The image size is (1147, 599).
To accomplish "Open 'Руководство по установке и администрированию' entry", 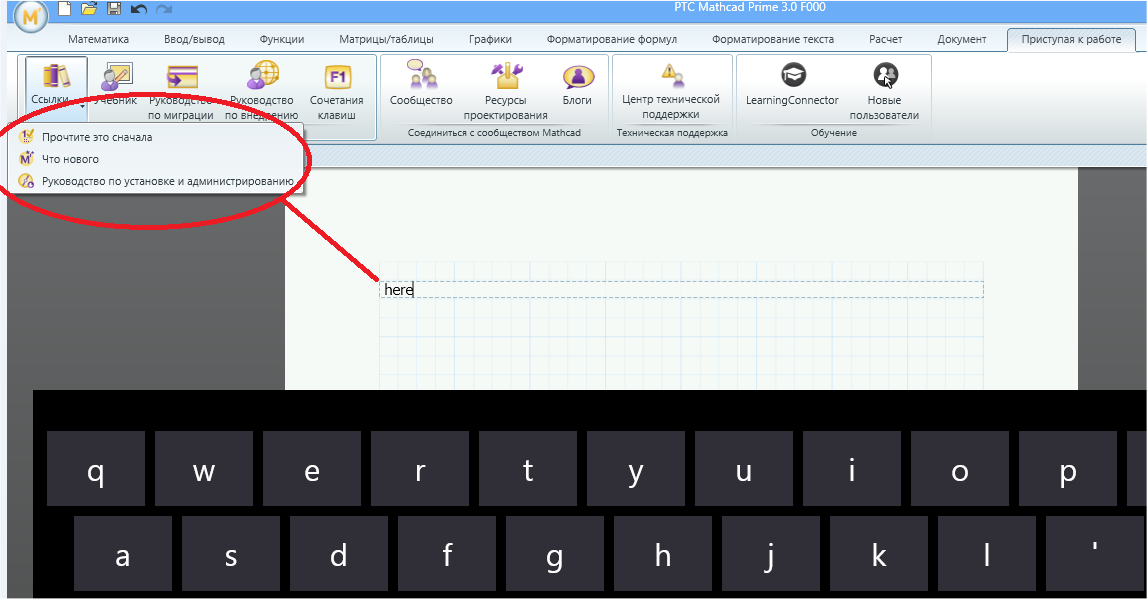I will 155,181.
